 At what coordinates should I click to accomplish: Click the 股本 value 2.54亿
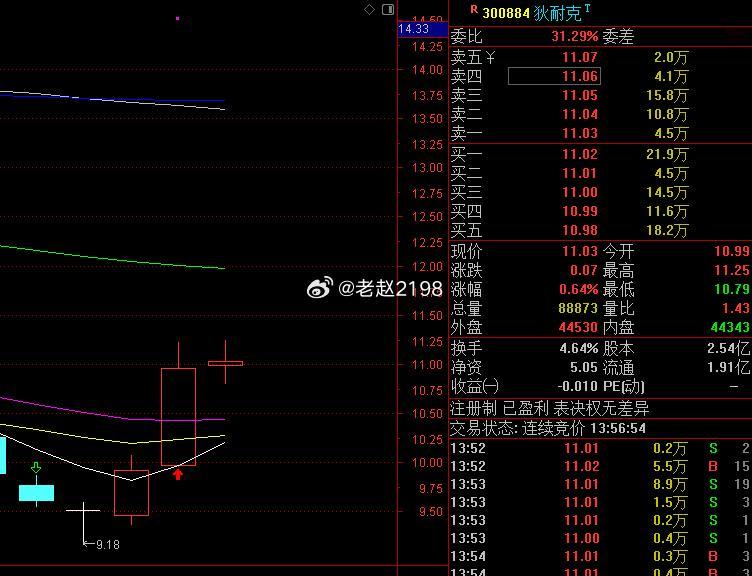[x=728, y=348]
